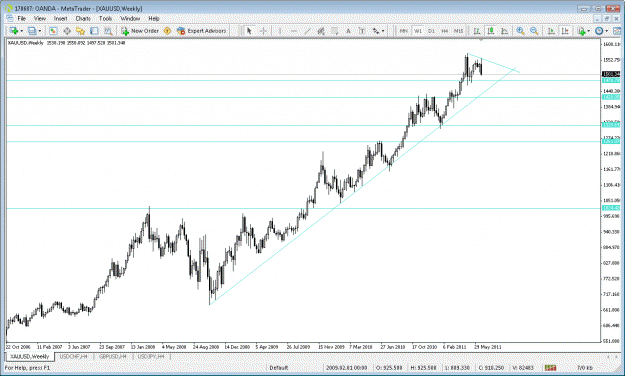This screenshot has height=376, width=625.
Task: Toggle the Market Watch window icon
Action: (53, 31)
